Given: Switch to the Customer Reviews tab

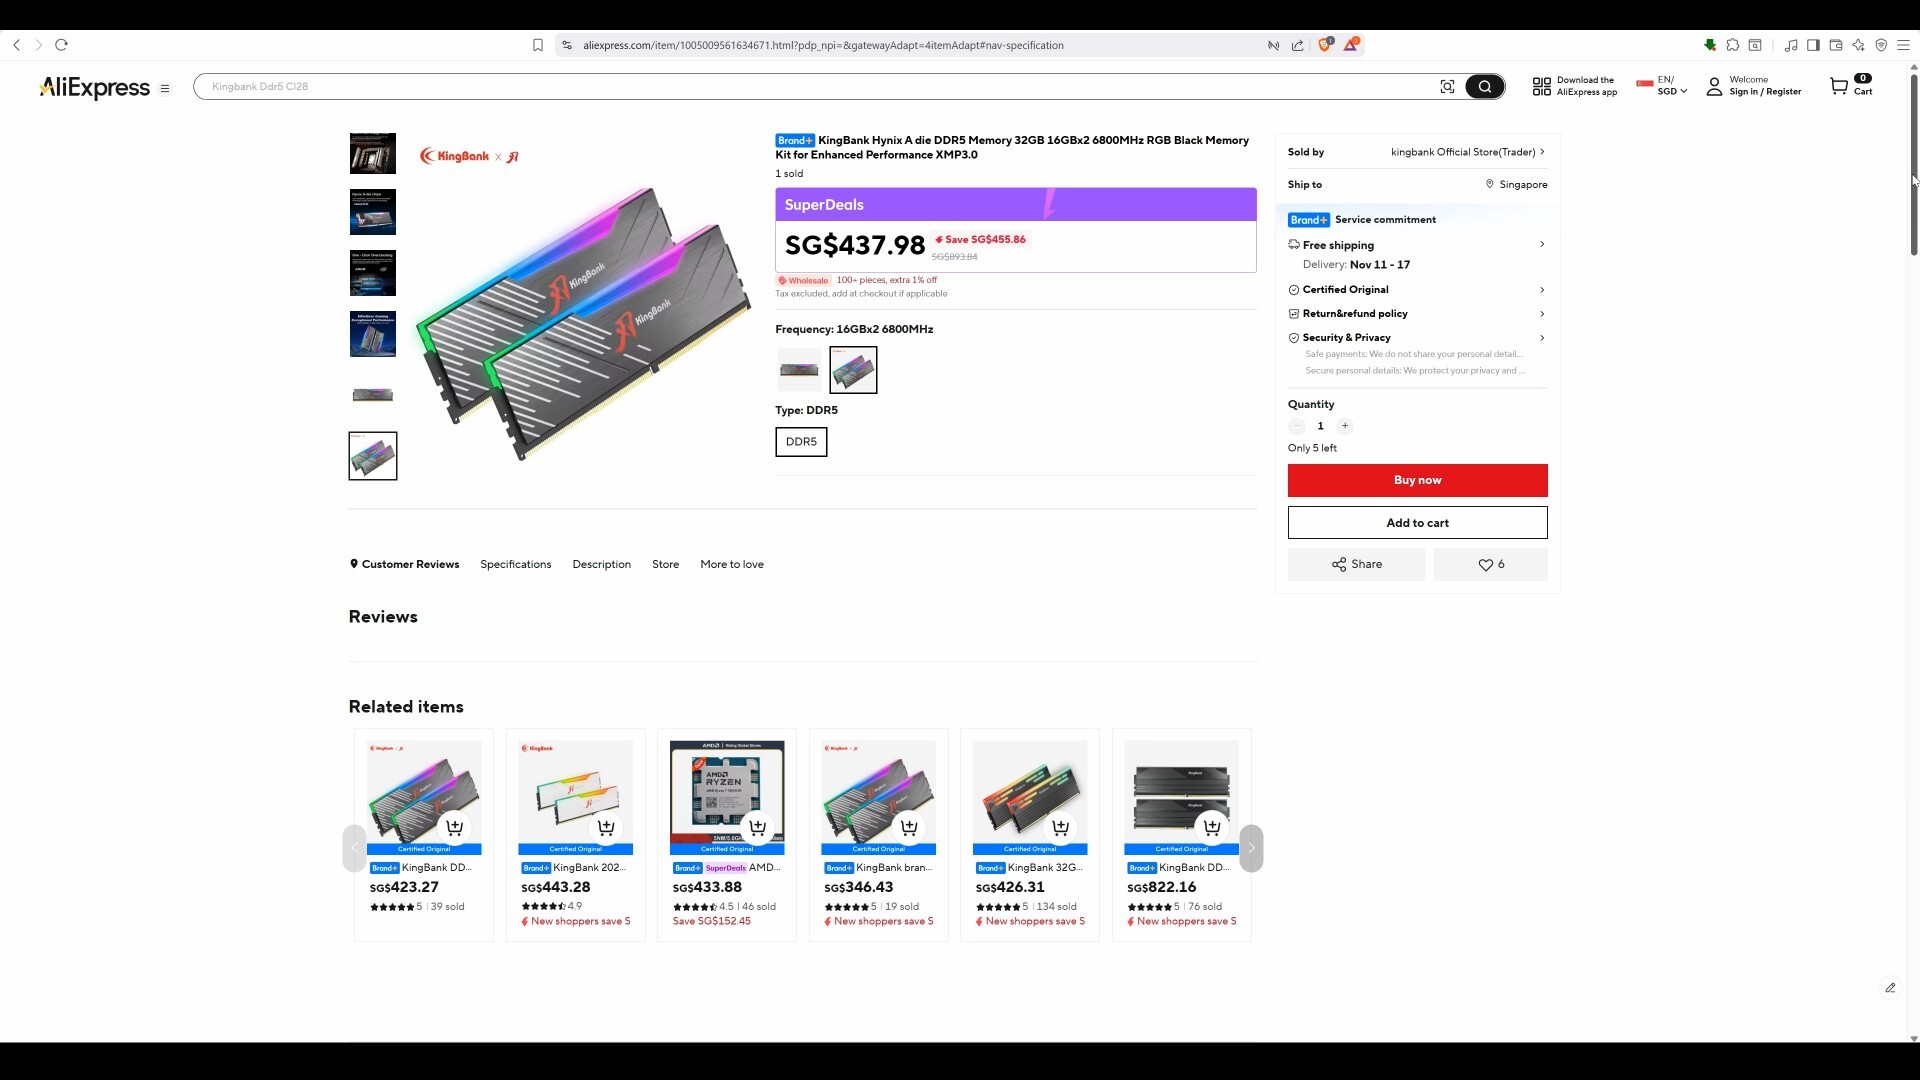Looking at the screenshot, I should (x=410, y=564).
